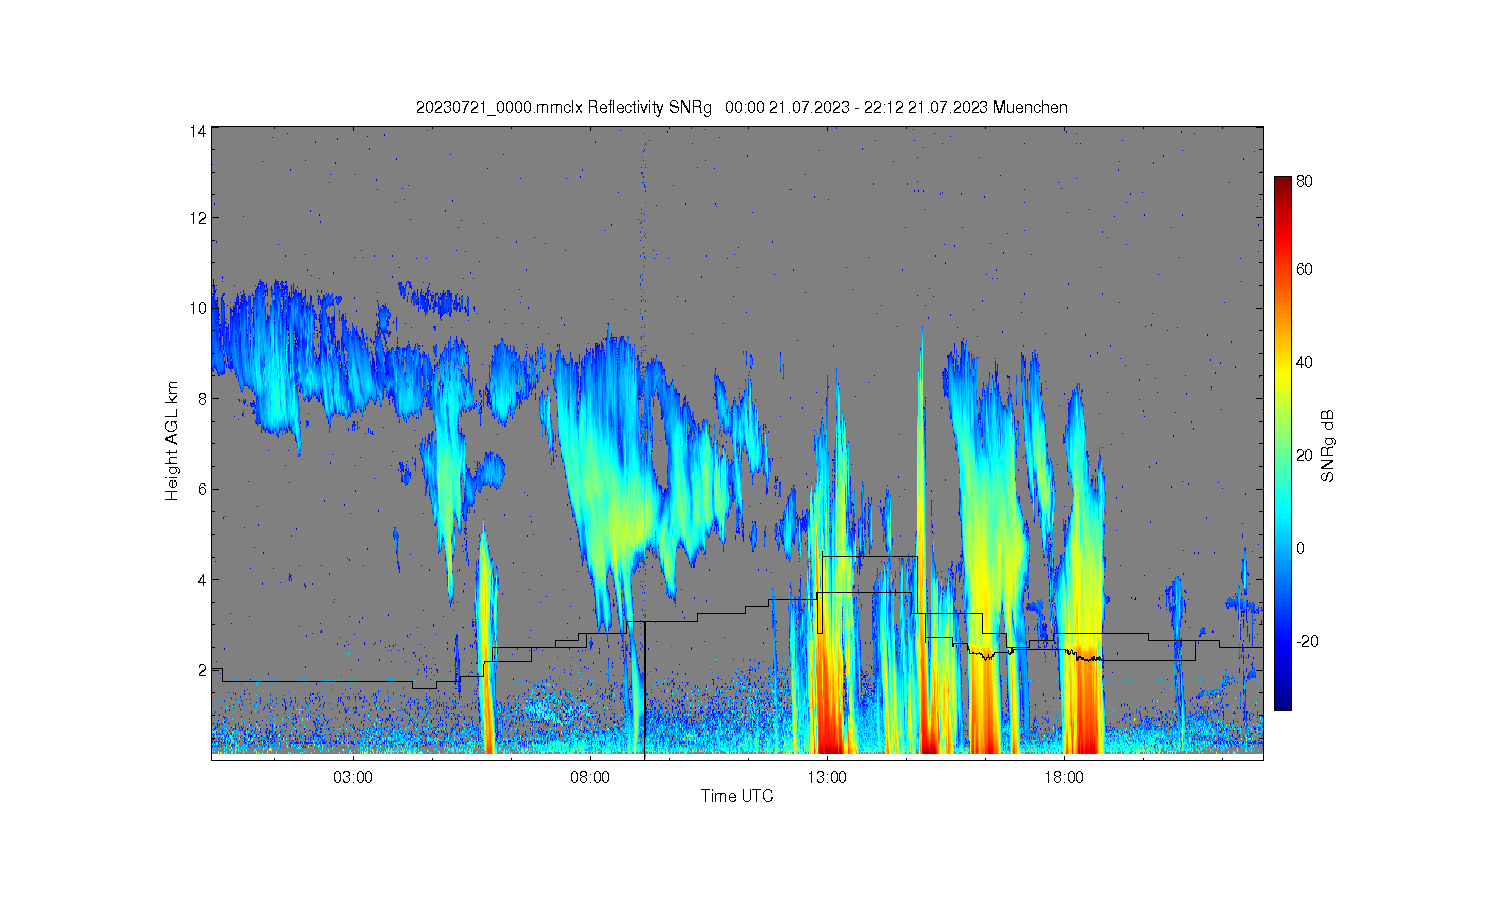Click the colorbar value 60
Image resolution: width=1500 pixels, height=900 pixels.
pos(1305,270)
